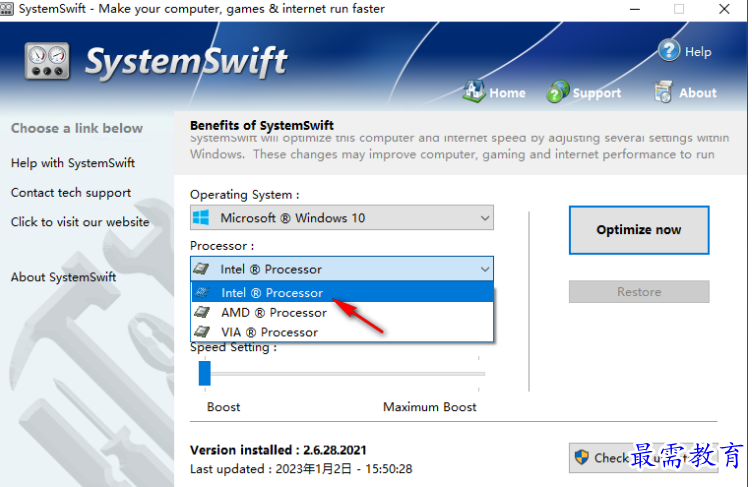This screenshot has width=752, height=487.
Task: Click the Speed Setting slider thumb
Action: point(205,373)
